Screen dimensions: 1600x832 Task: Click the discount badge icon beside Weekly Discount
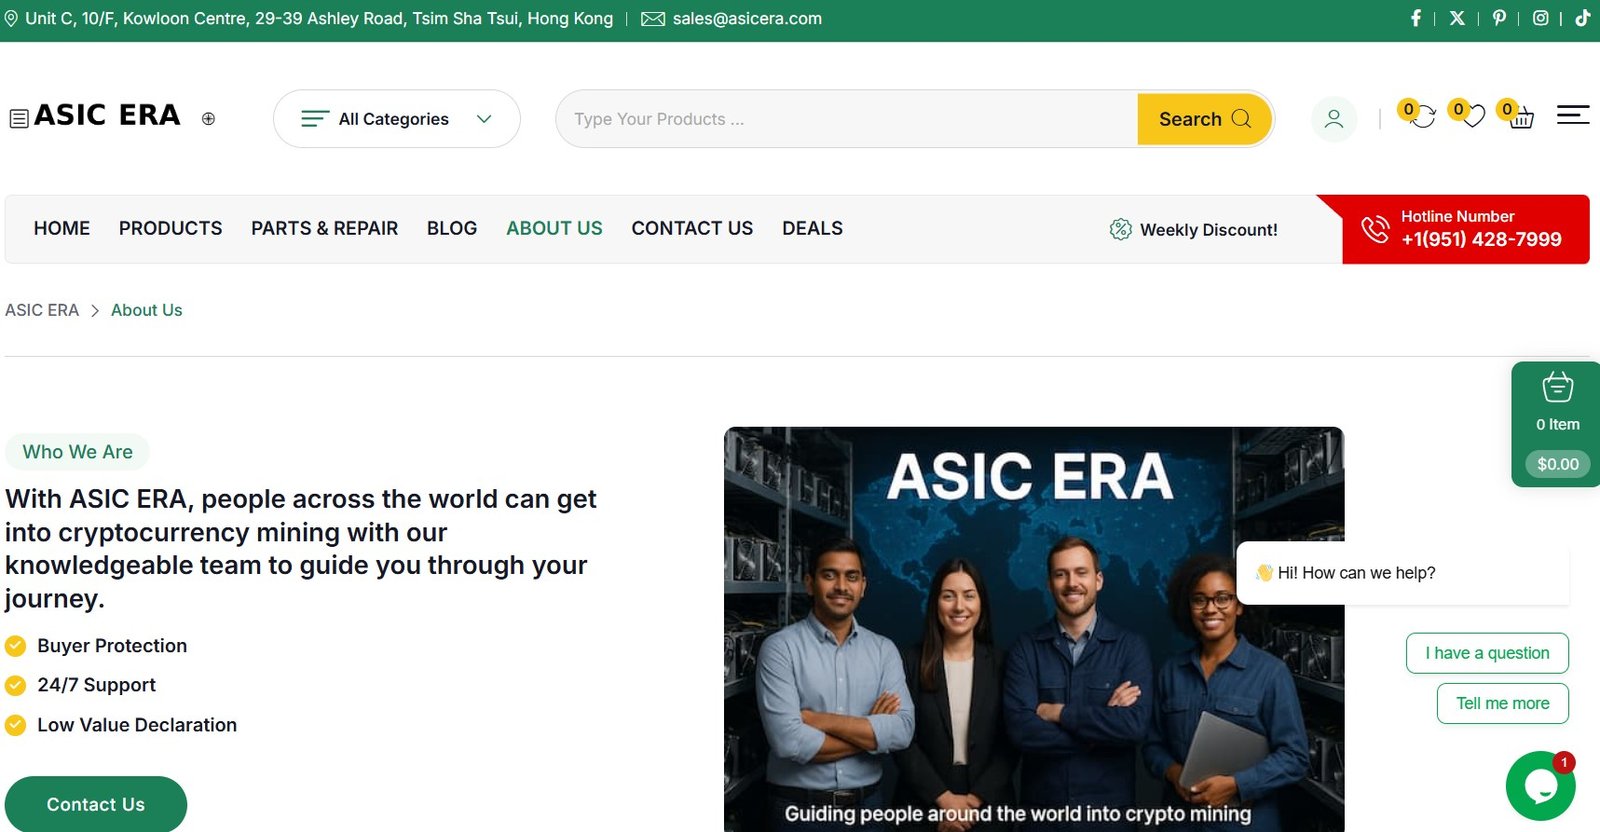coord(1121,229)
